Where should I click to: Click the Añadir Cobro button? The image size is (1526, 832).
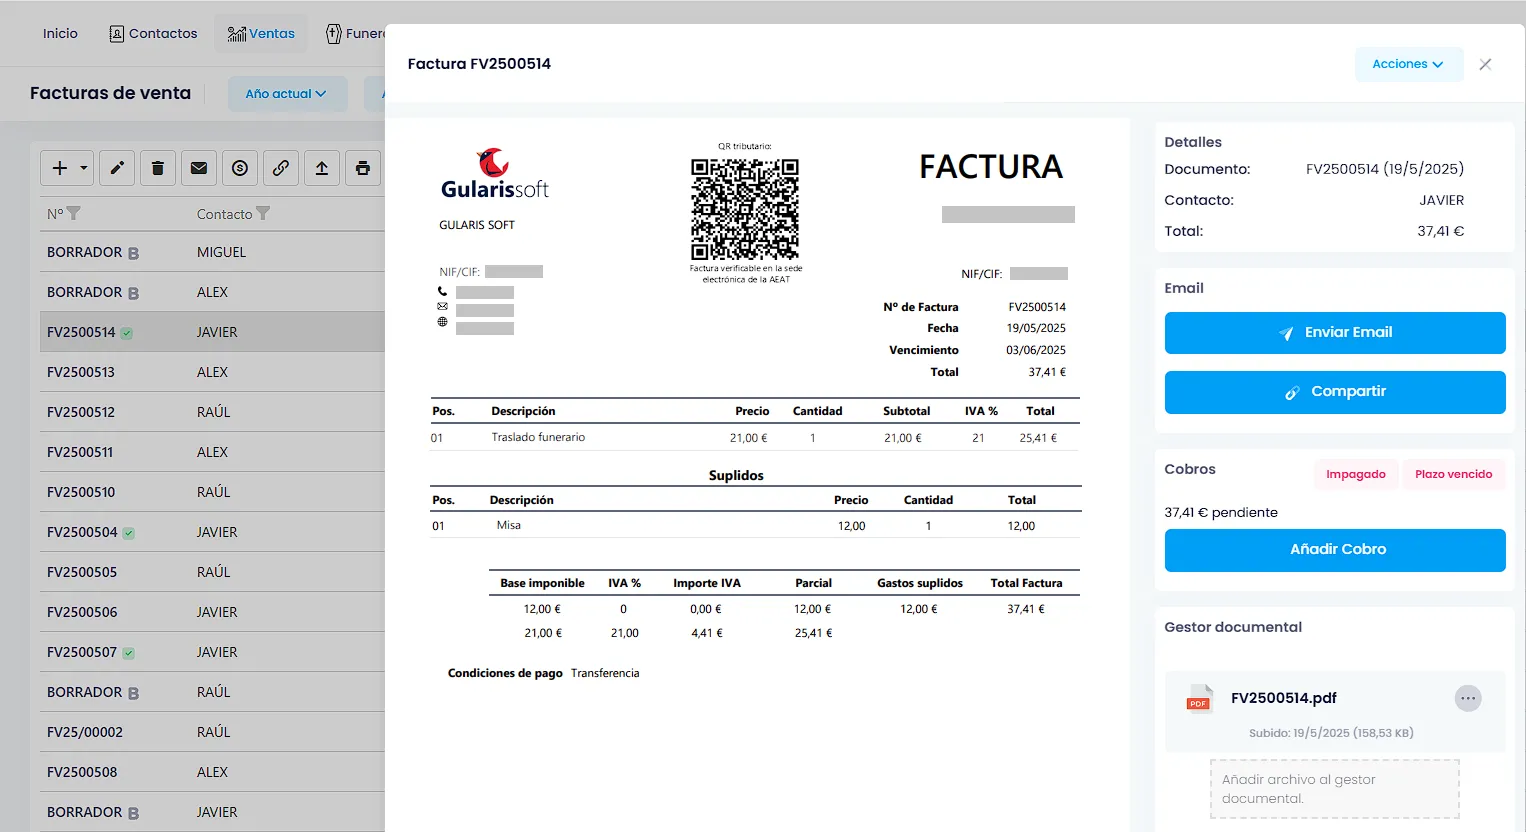click(1335, 550)
